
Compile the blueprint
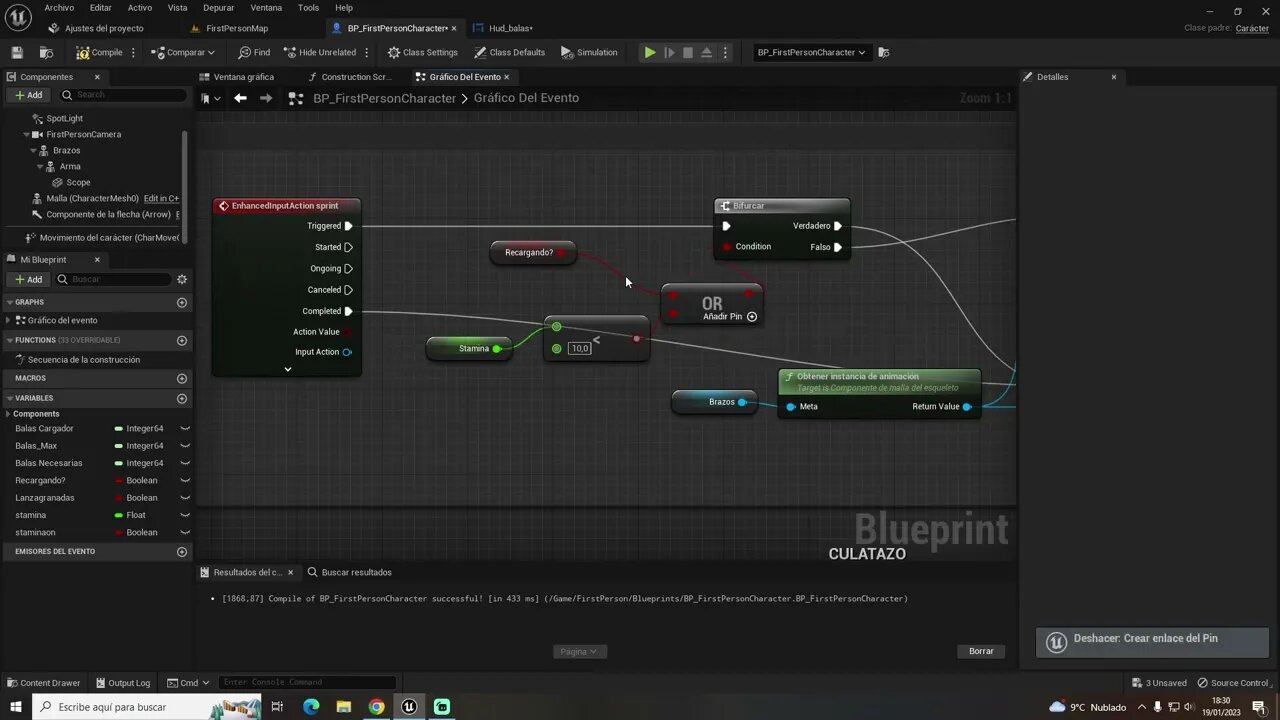pos(99,52)
